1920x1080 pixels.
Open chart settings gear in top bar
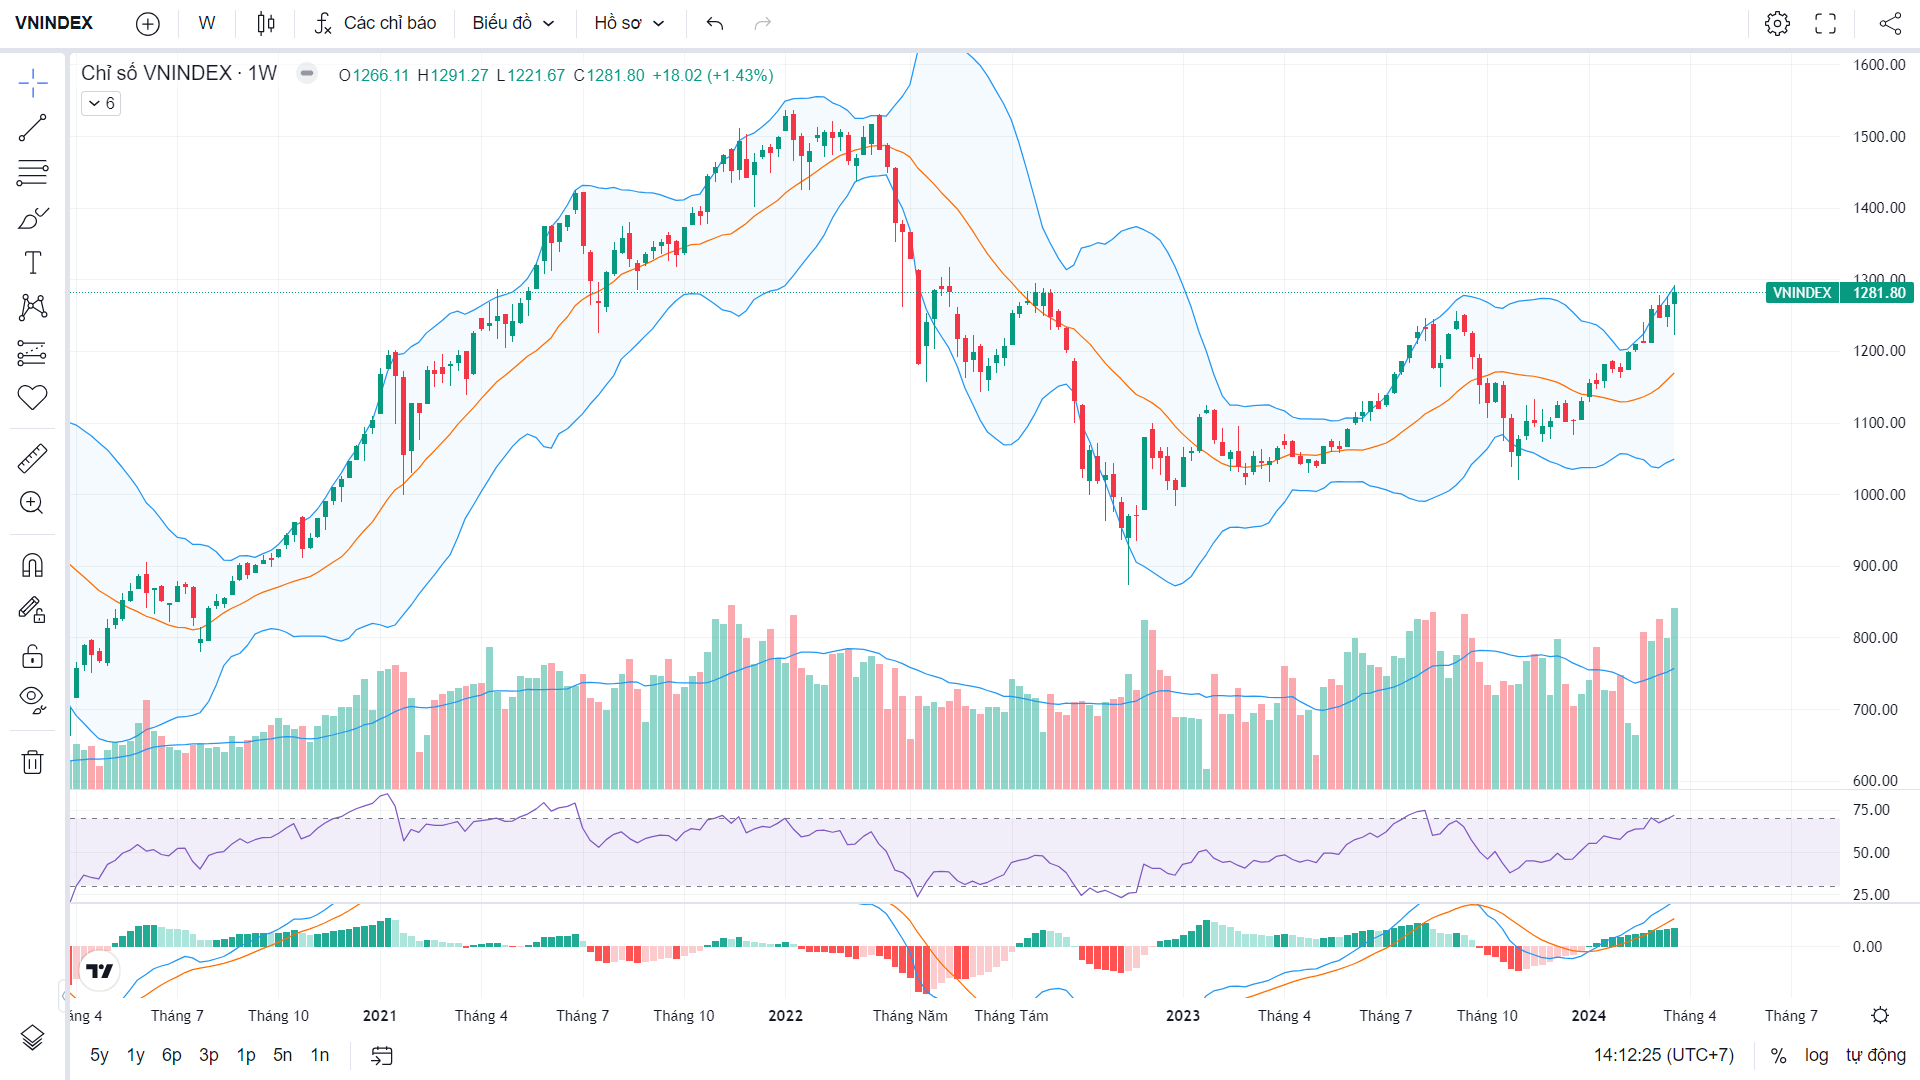click(x=1777, y=24)
